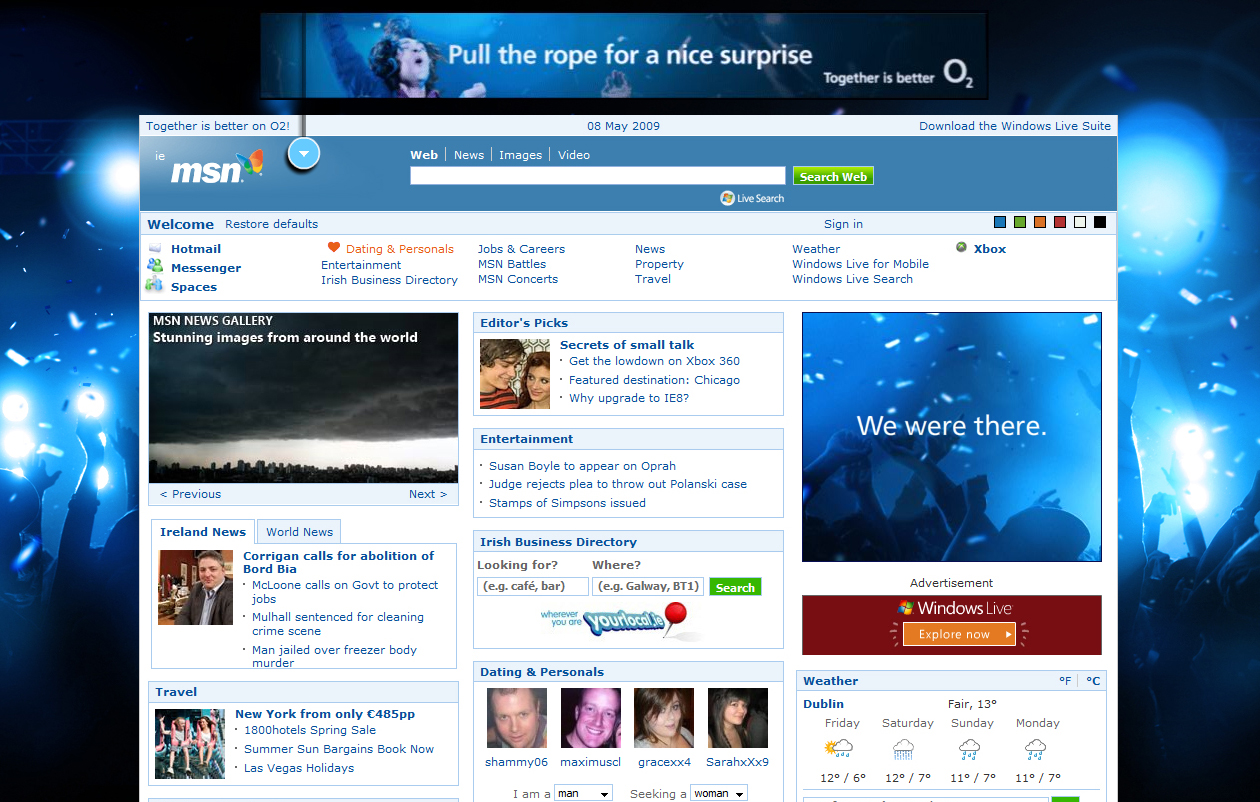This screenshot has height=802, width=1260.
Task: Click the Windows Live flag logo
Action: coord(905,608)
